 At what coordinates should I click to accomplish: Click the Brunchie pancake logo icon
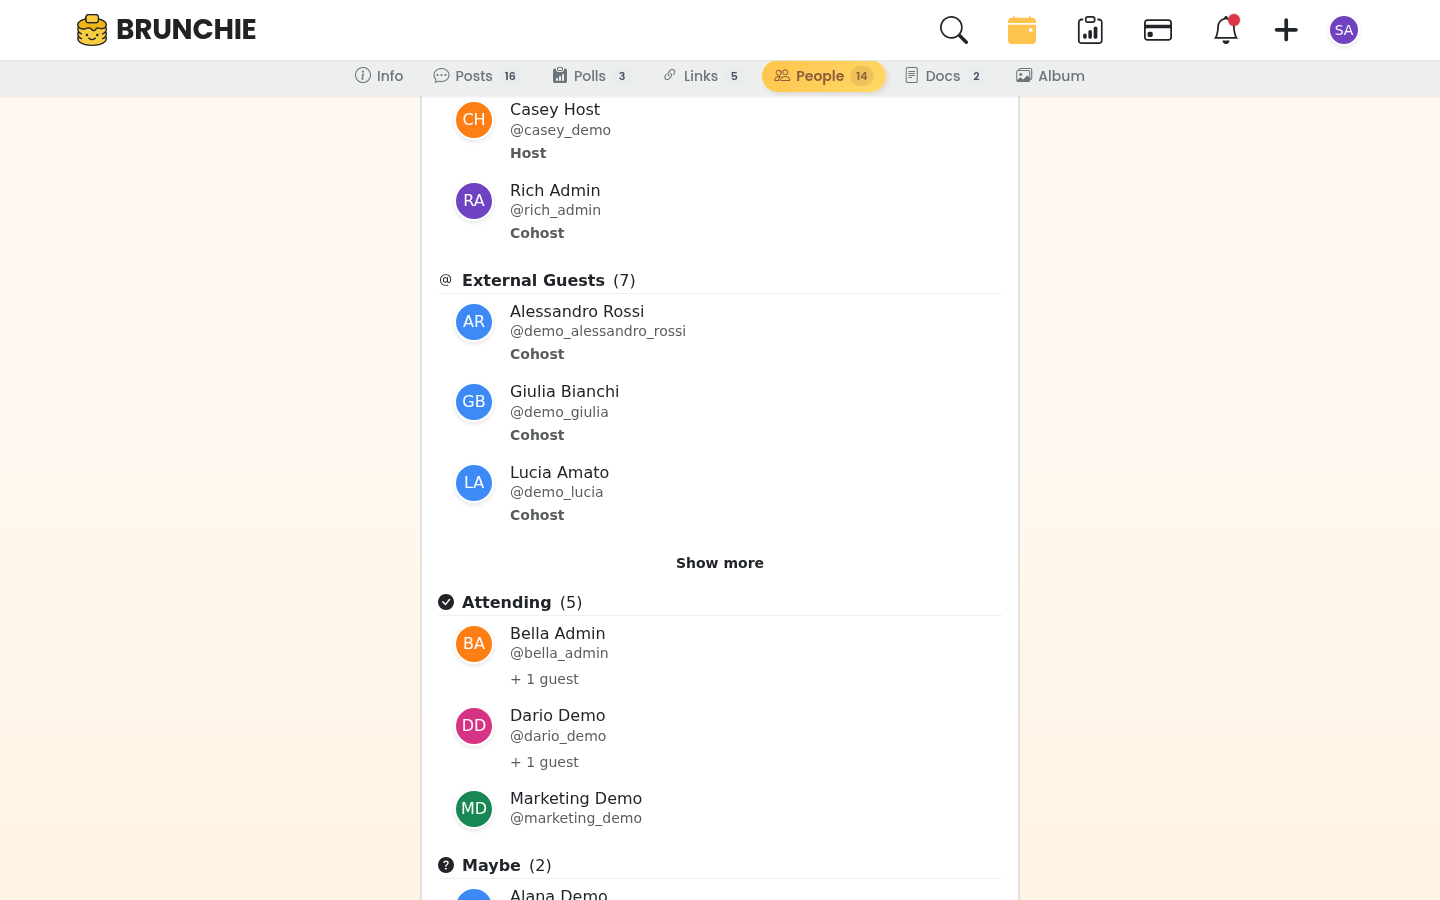(92, 30)
